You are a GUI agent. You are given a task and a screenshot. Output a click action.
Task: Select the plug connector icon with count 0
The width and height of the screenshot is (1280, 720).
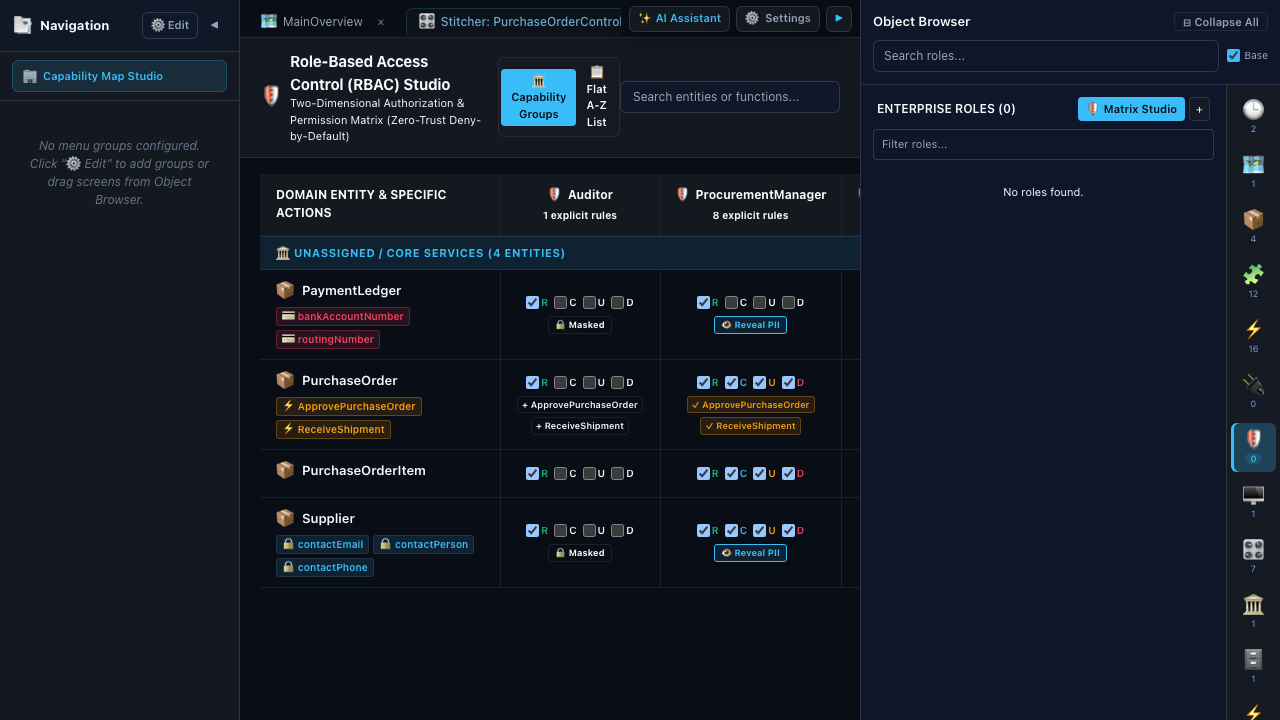tap(1253, 385)
